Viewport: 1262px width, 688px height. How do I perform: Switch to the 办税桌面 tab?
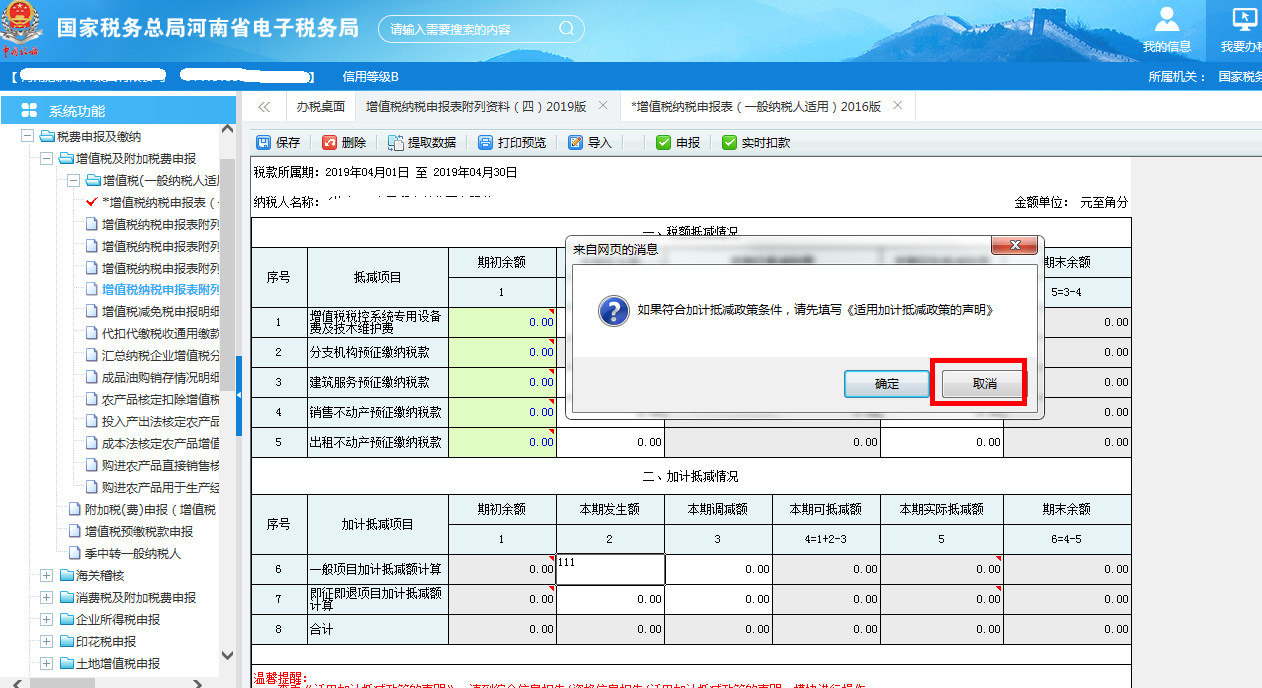click(x=319, y=106)
